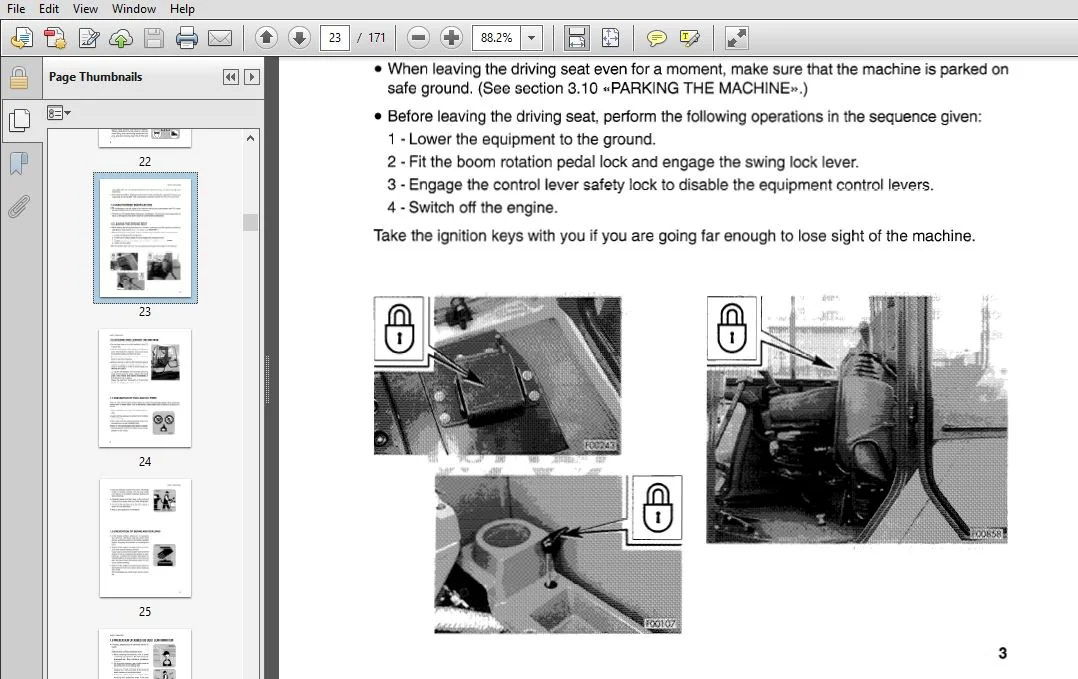Open the Help menu
Viewport: 1078px width, 679px height.
point(182,9)
